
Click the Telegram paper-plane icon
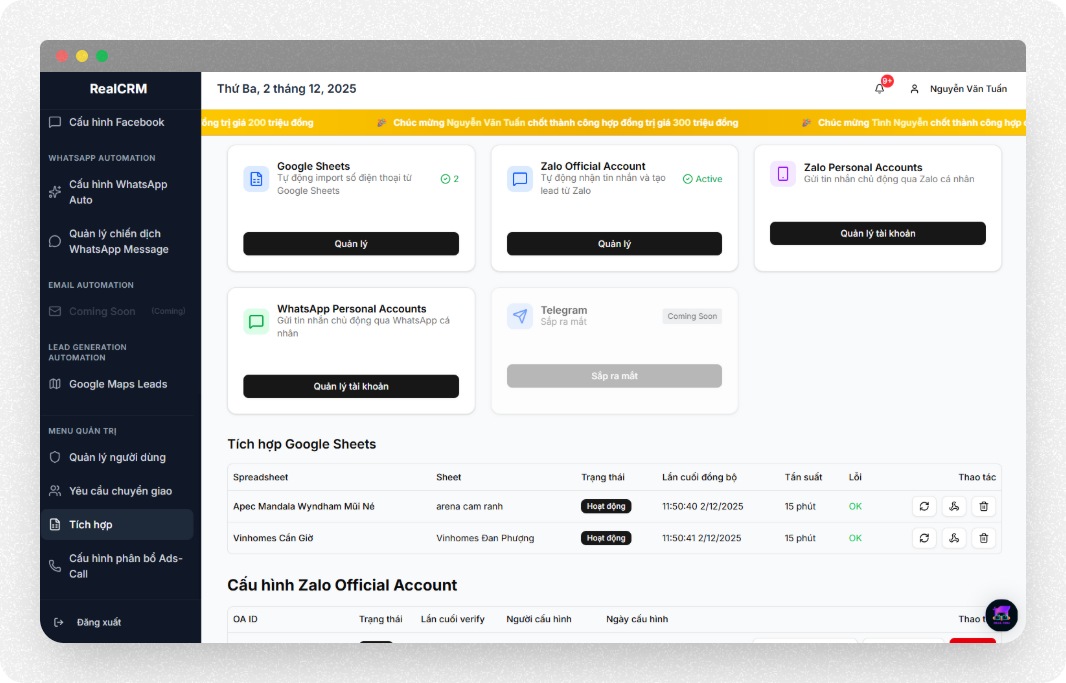(x=520, y=316)
